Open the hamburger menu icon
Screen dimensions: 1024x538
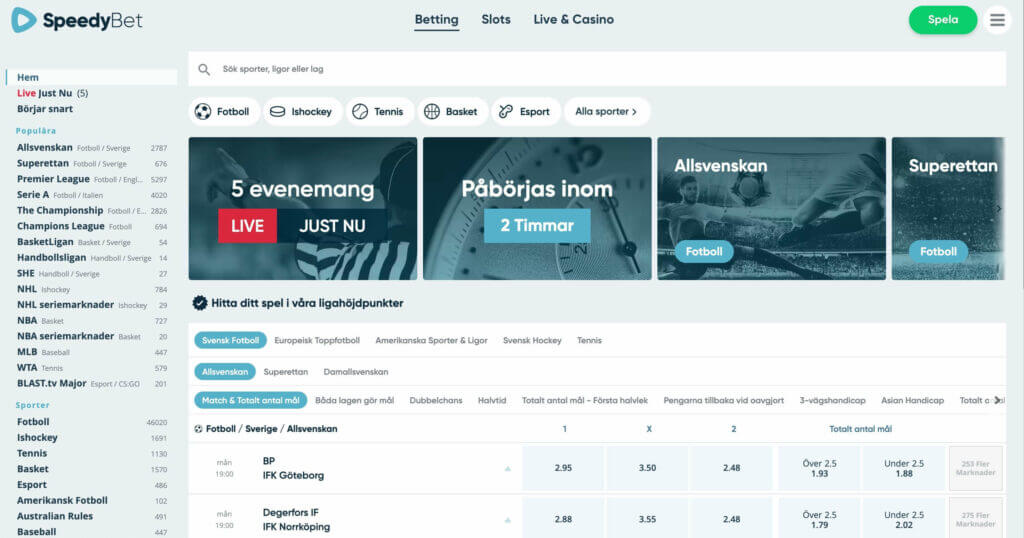pyautogui.click(x=997, y=20)
